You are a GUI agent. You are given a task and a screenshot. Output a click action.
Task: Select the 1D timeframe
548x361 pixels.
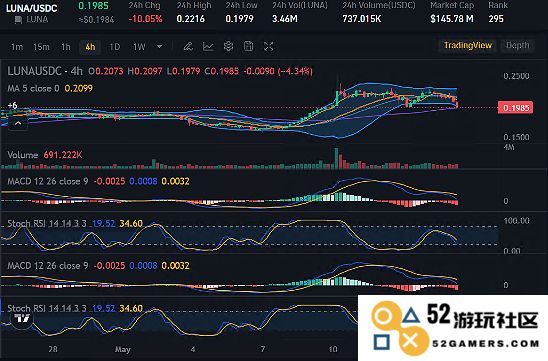[115, 47]
